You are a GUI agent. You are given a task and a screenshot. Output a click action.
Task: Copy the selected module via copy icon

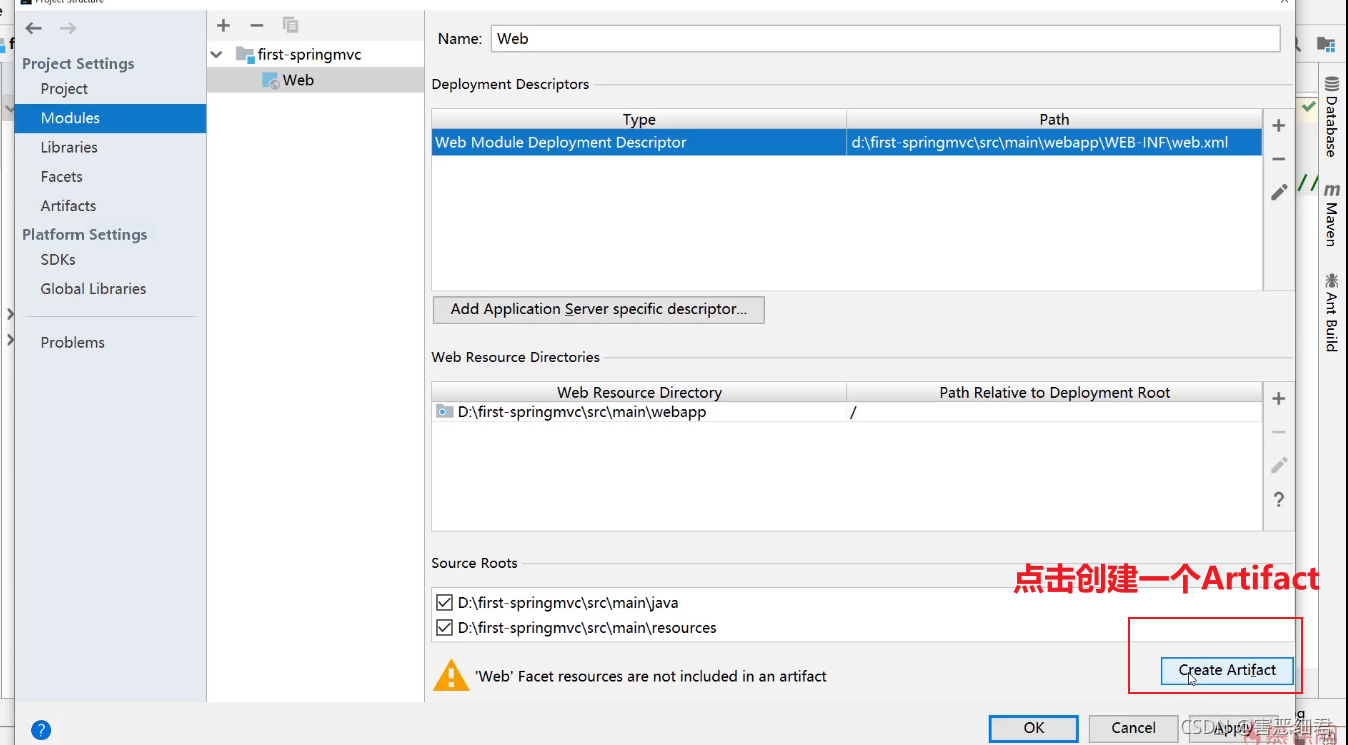click(x=290, y=25)
